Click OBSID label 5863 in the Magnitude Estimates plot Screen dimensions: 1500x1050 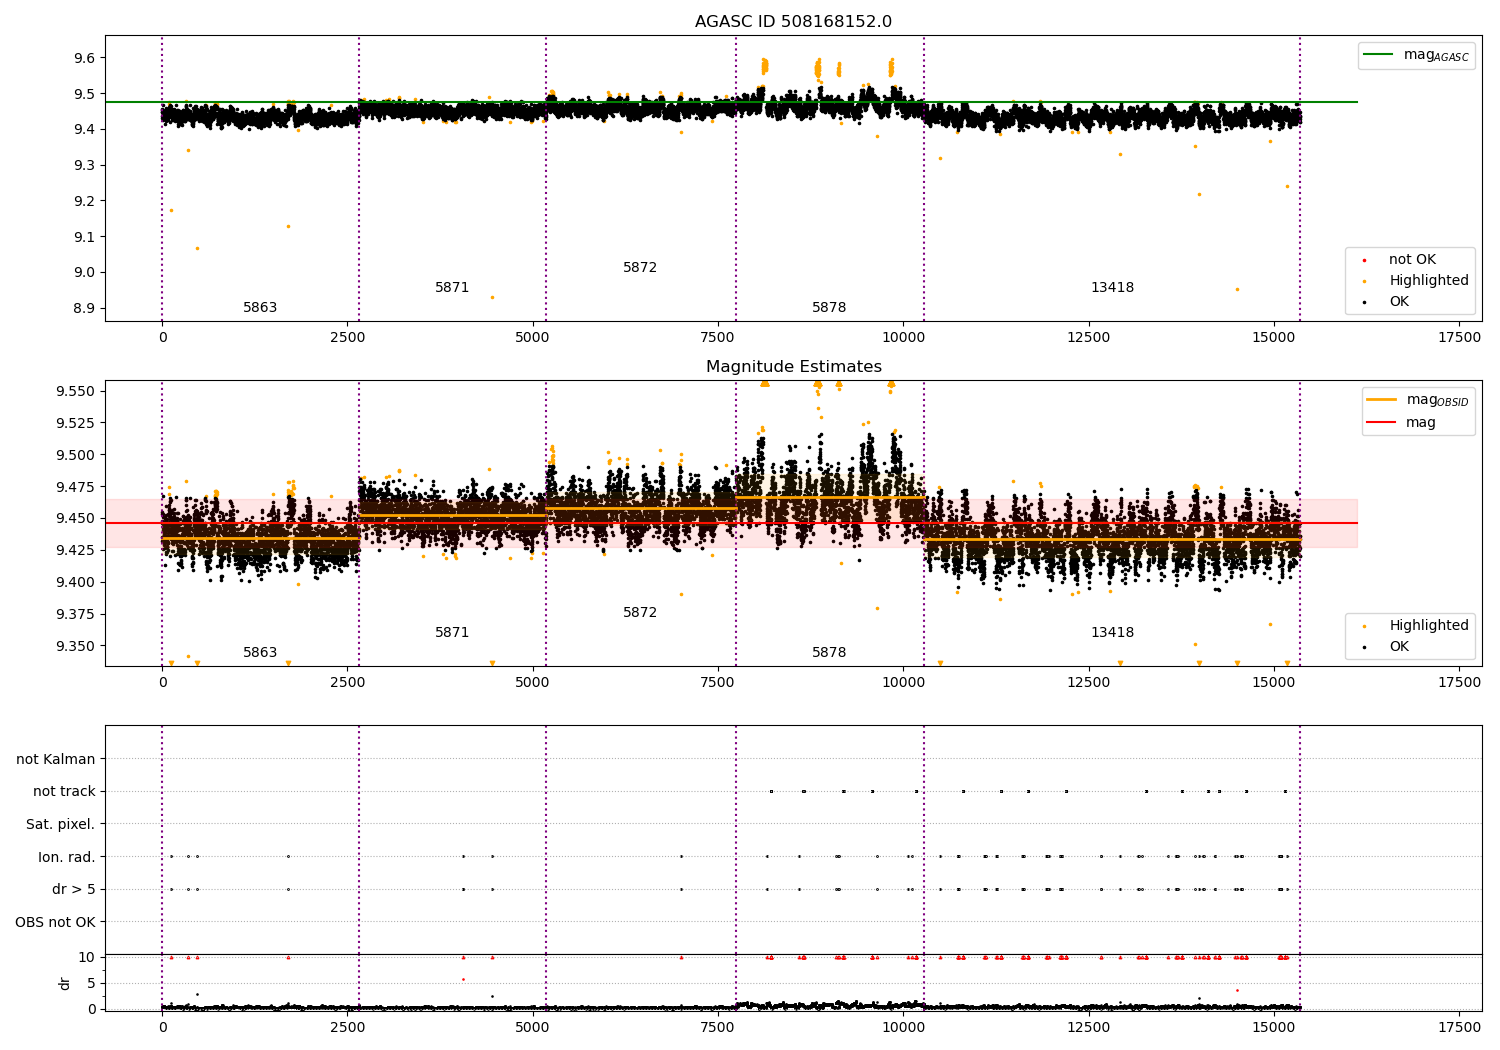(260, 652)
